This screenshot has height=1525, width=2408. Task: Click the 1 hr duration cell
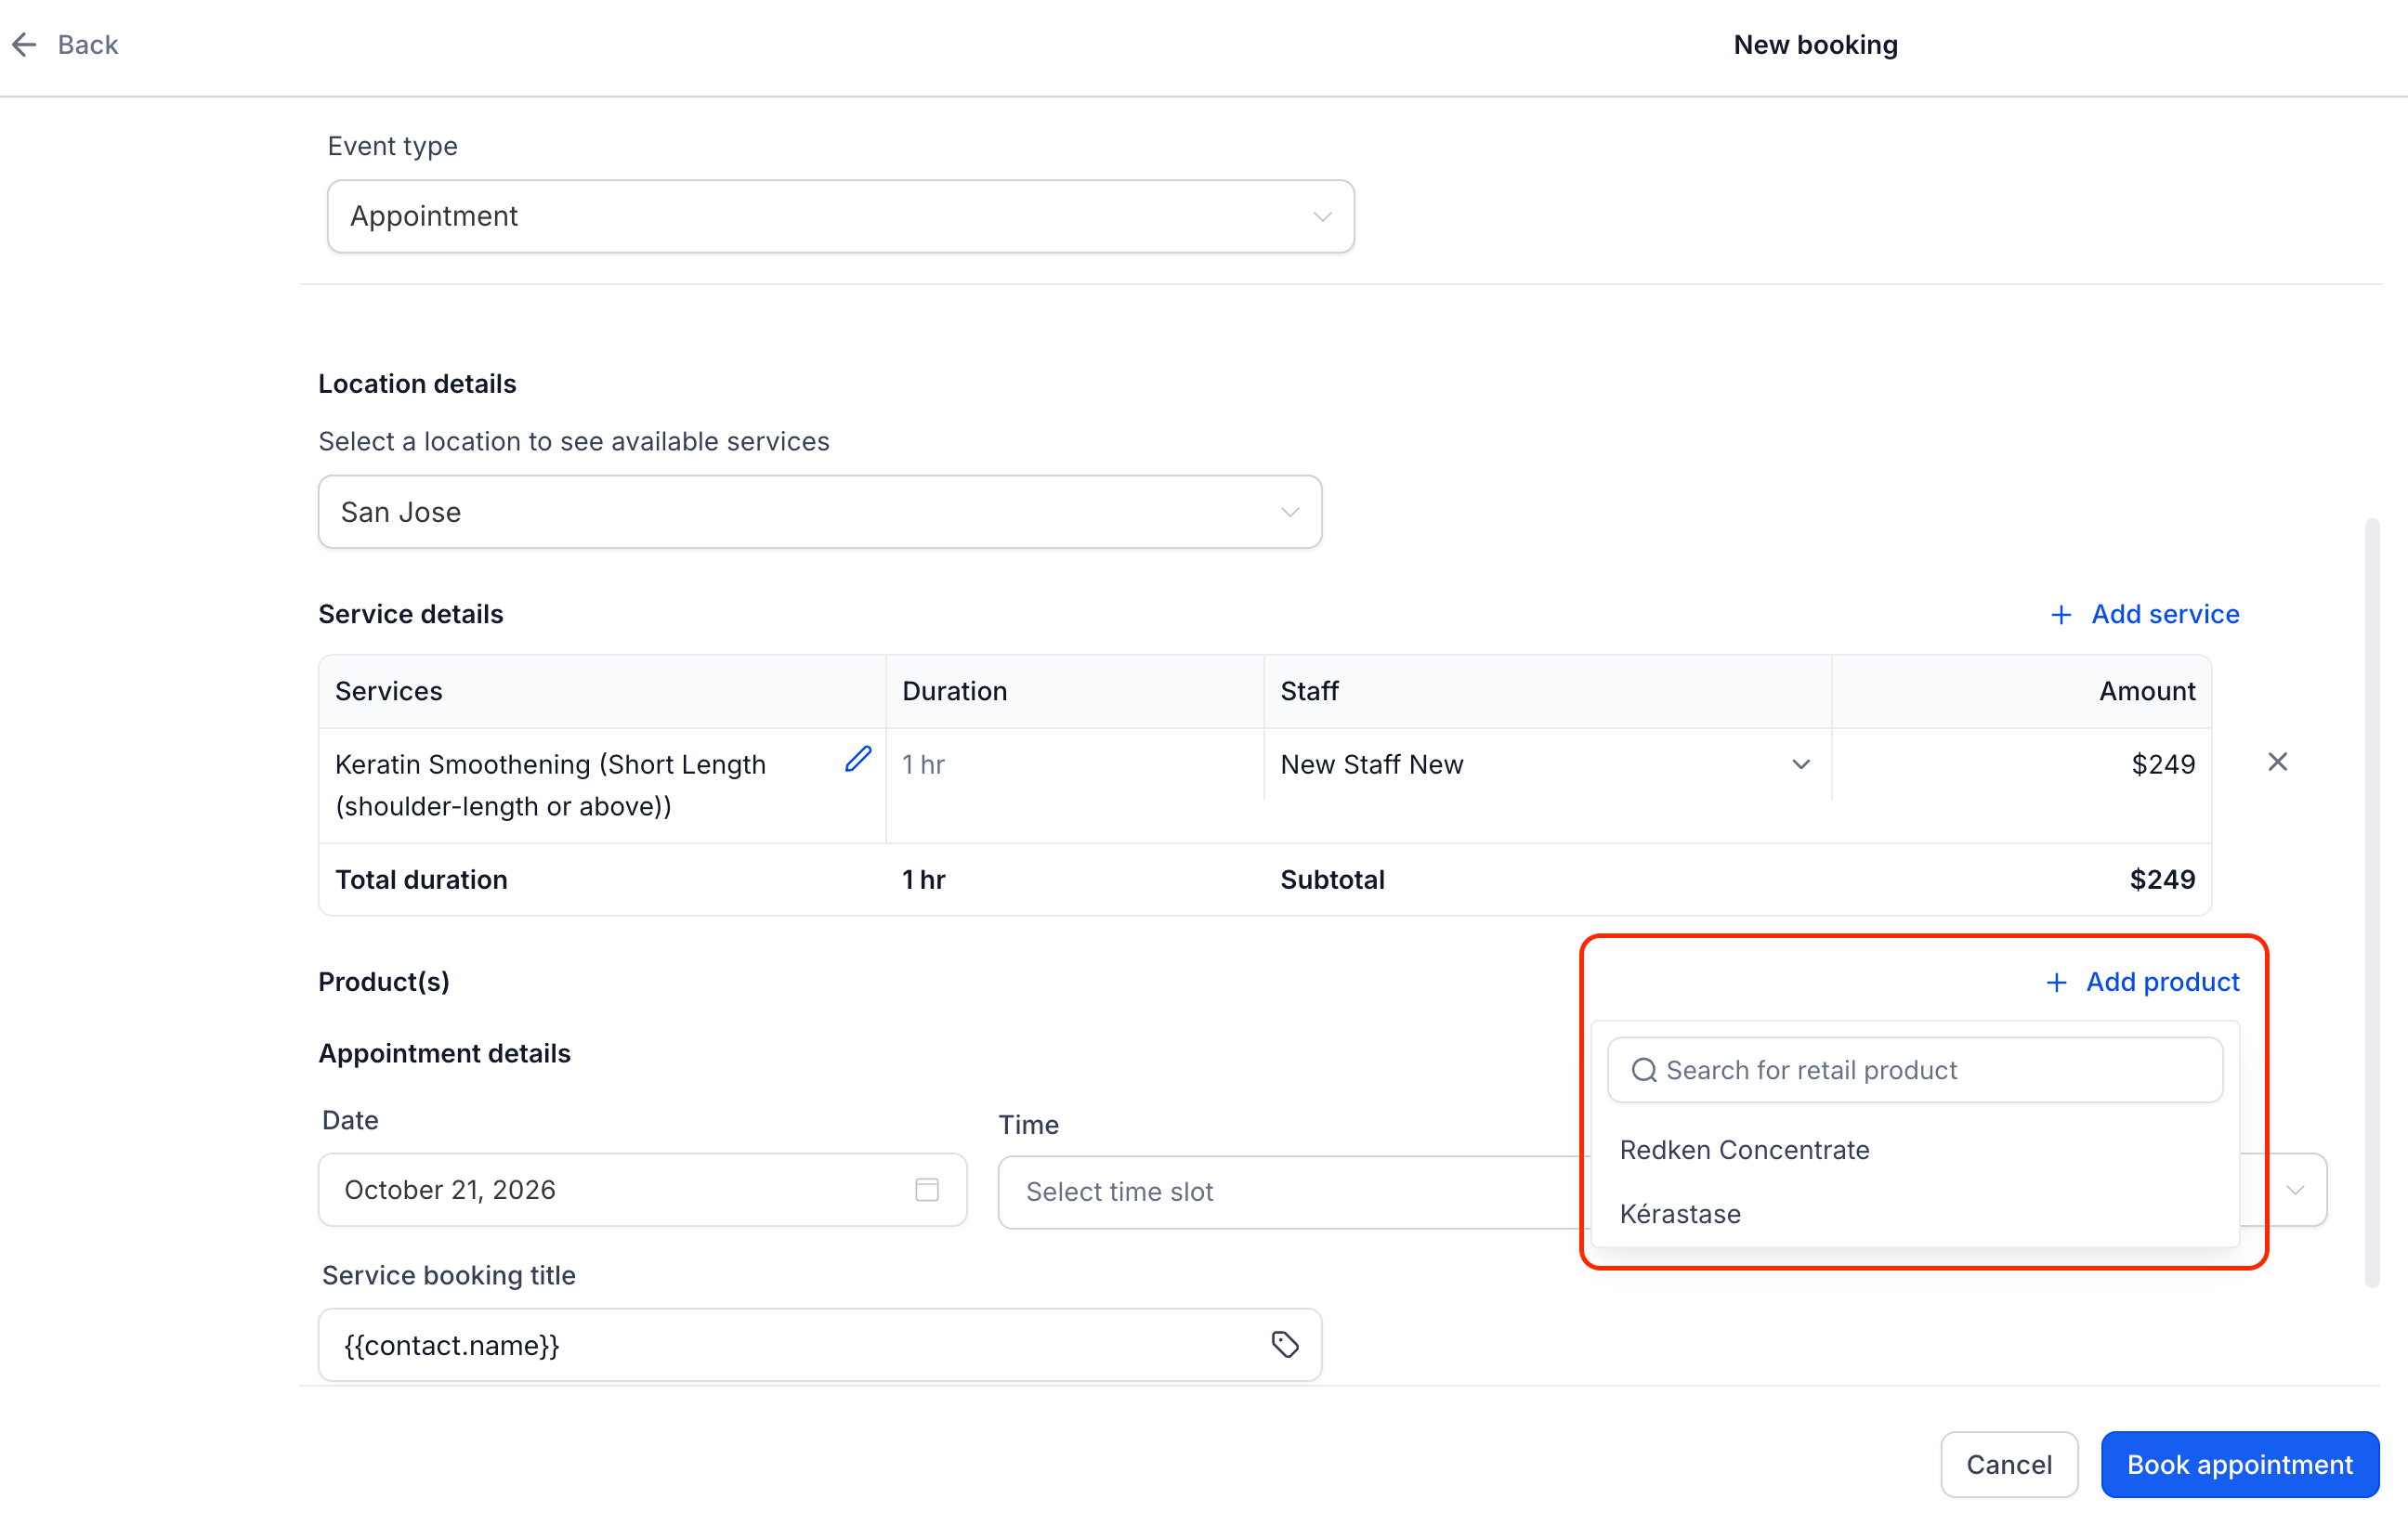click(923, 765)
